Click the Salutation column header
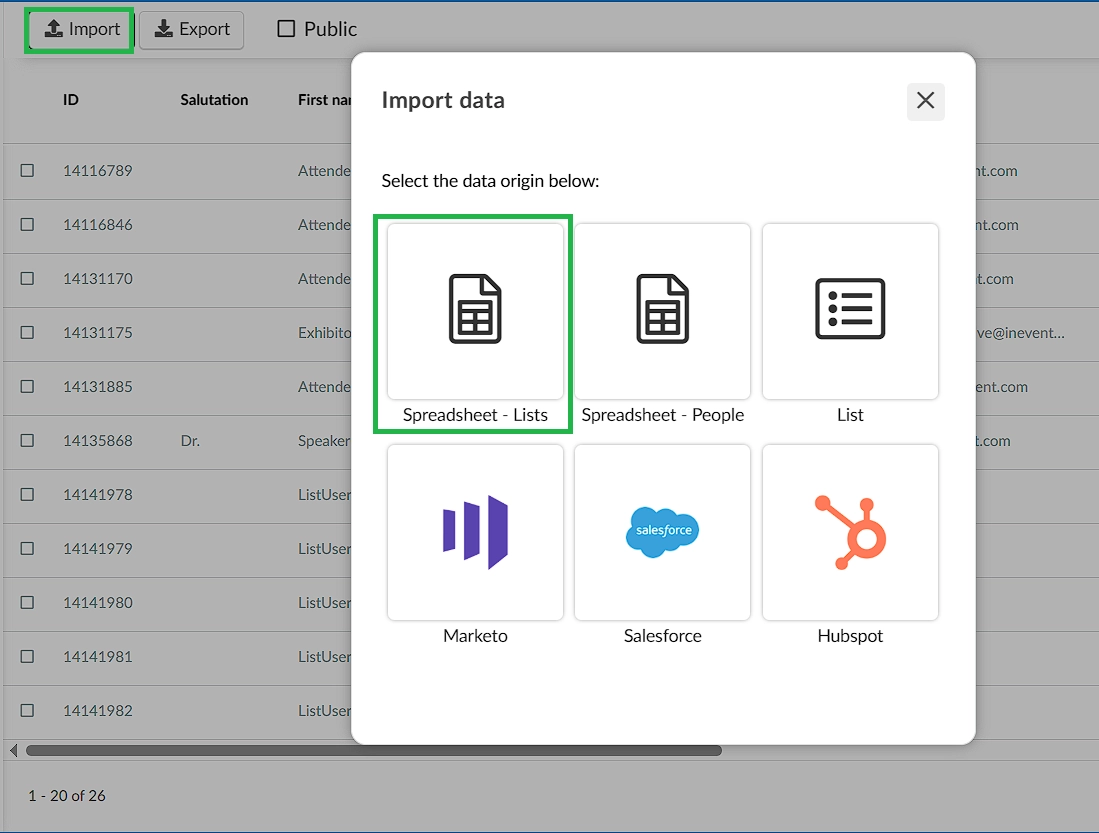1099x833 pixels. [x=214, y=100]
